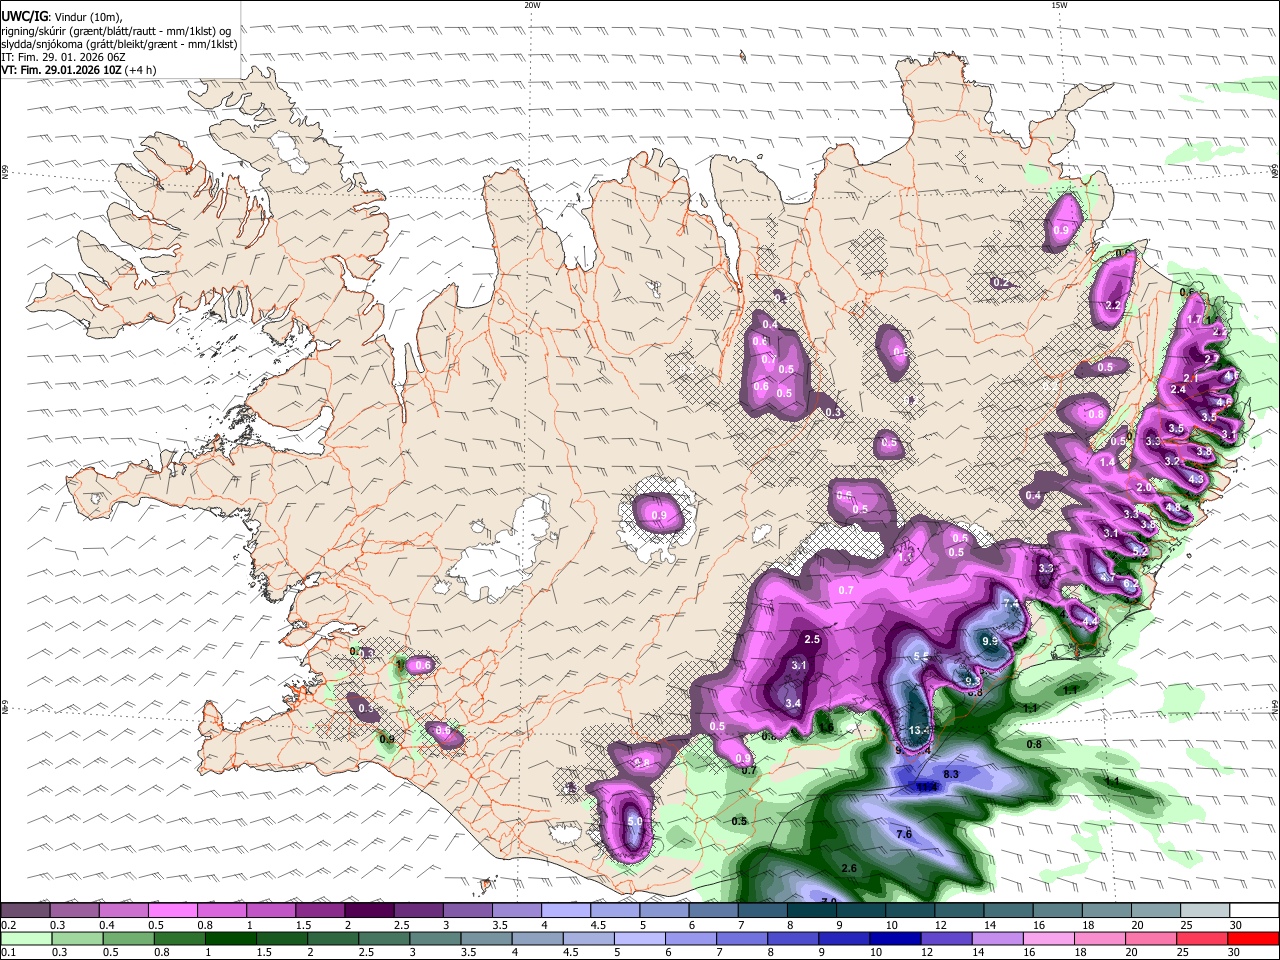The image size is (1280, 960).
Task: Click the 7.6 value offshore in the blue rain area
Action: point(904,834)
